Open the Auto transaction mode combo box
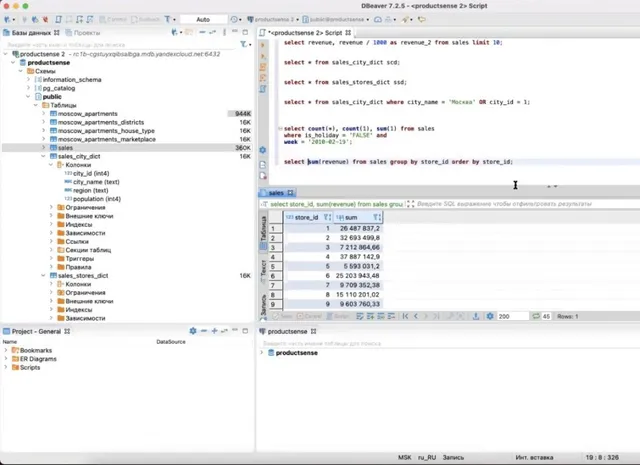The height and width of the screenshot is (465, 640). tap(203, 19)
